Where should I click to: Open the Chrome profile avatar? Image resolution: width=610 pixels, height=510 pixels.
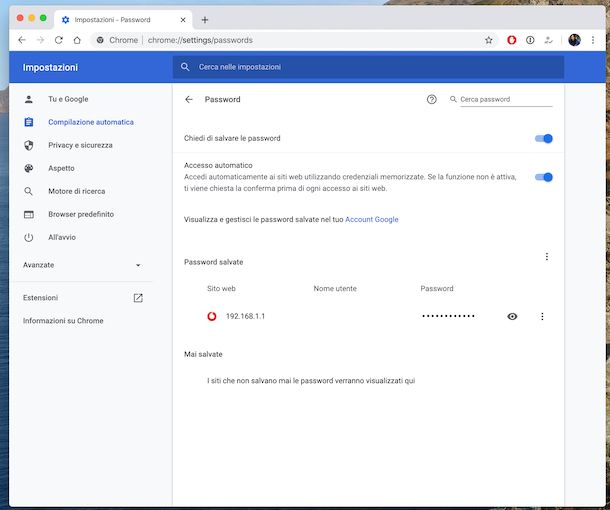pyautogui.click(x=574, y=40)
